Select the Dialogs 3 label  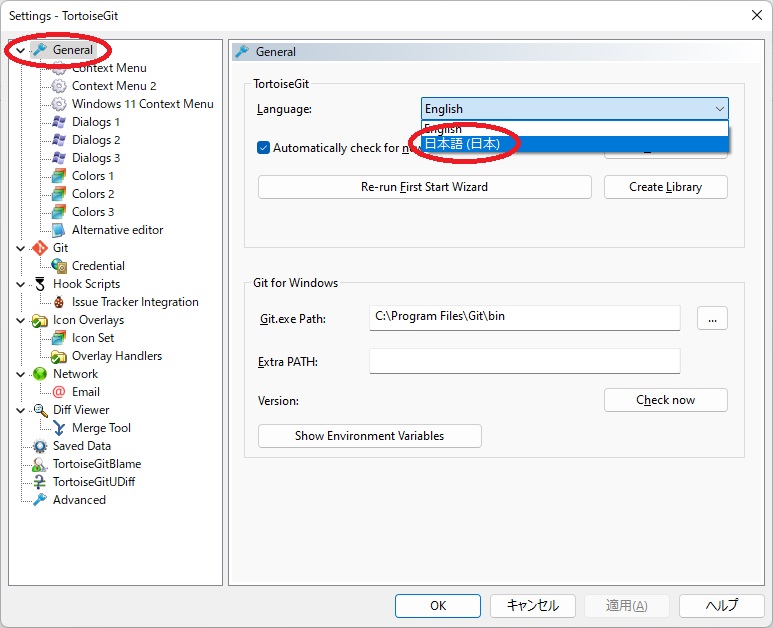pos(96,158)
